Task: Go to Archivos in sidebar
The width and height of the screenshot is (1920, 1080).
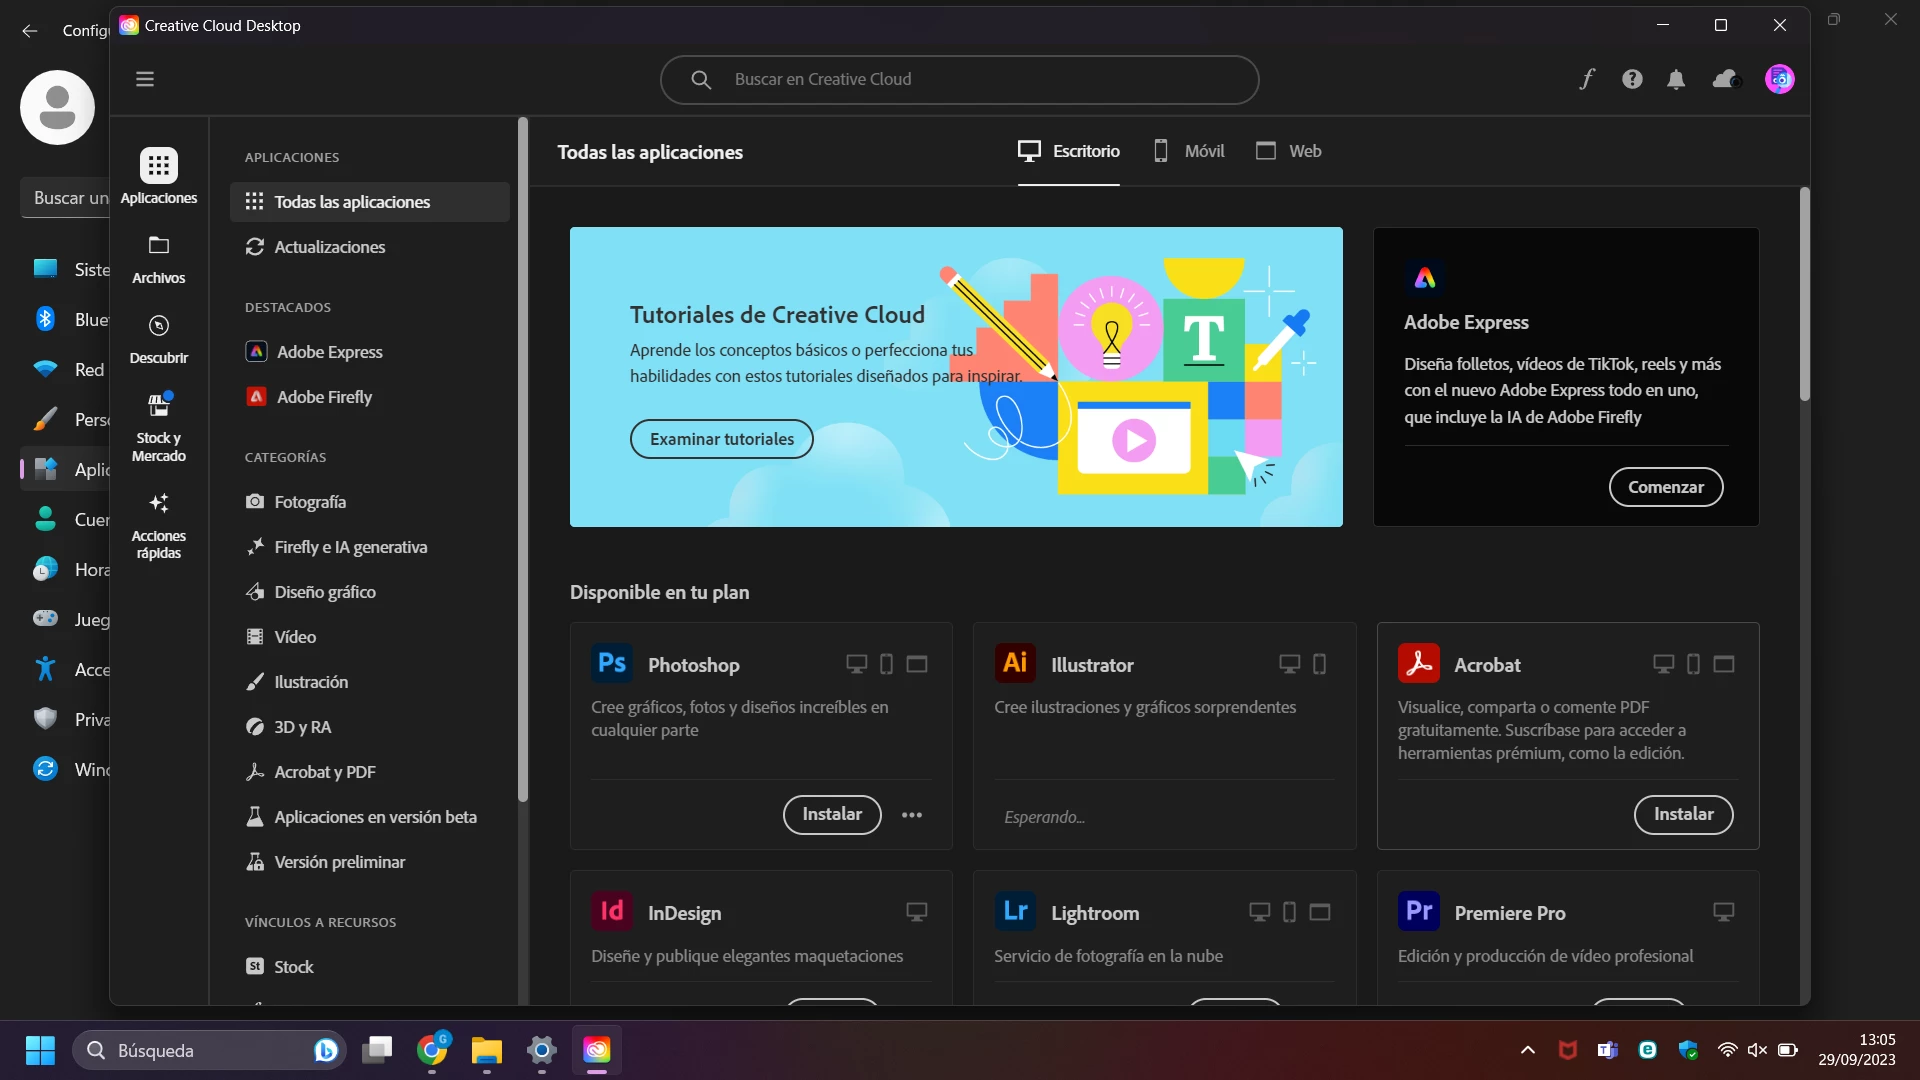Action: click(159, 259)
